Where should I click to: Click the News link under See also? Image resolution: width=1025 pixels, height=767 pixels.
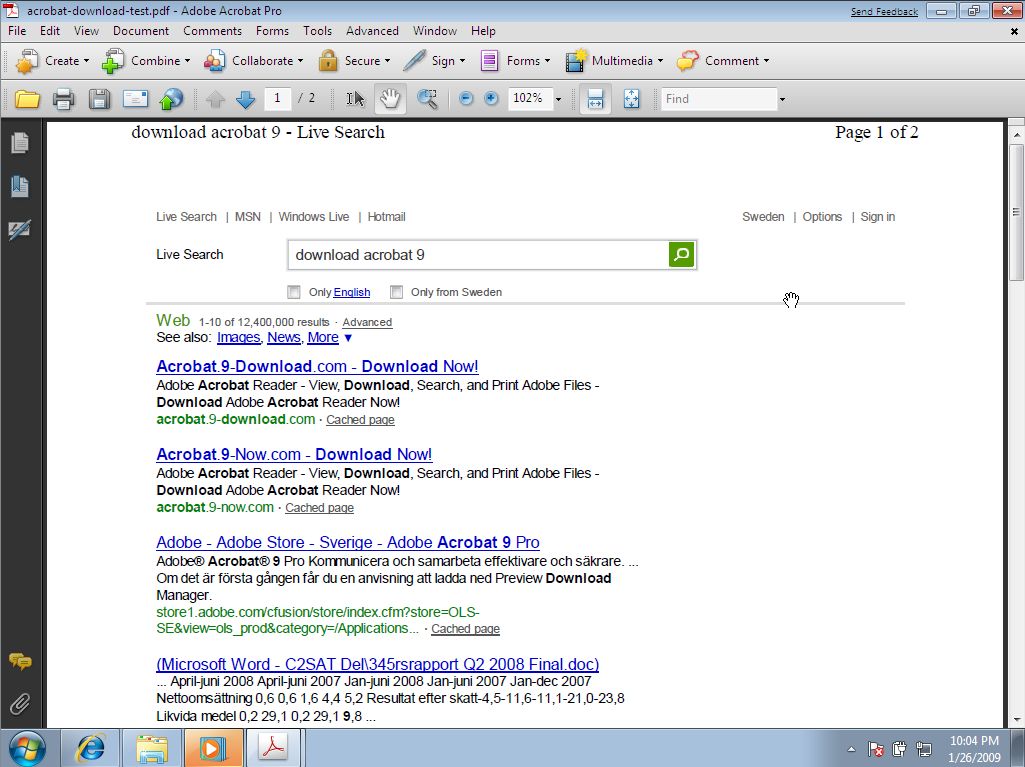click(284, 337)
